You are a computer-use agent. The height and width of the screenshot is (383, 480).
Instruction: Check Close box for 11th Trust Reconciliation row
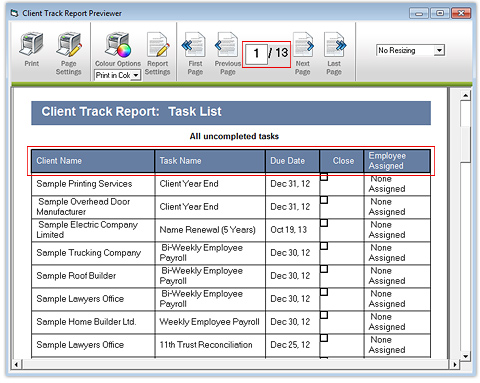point(324,338)
